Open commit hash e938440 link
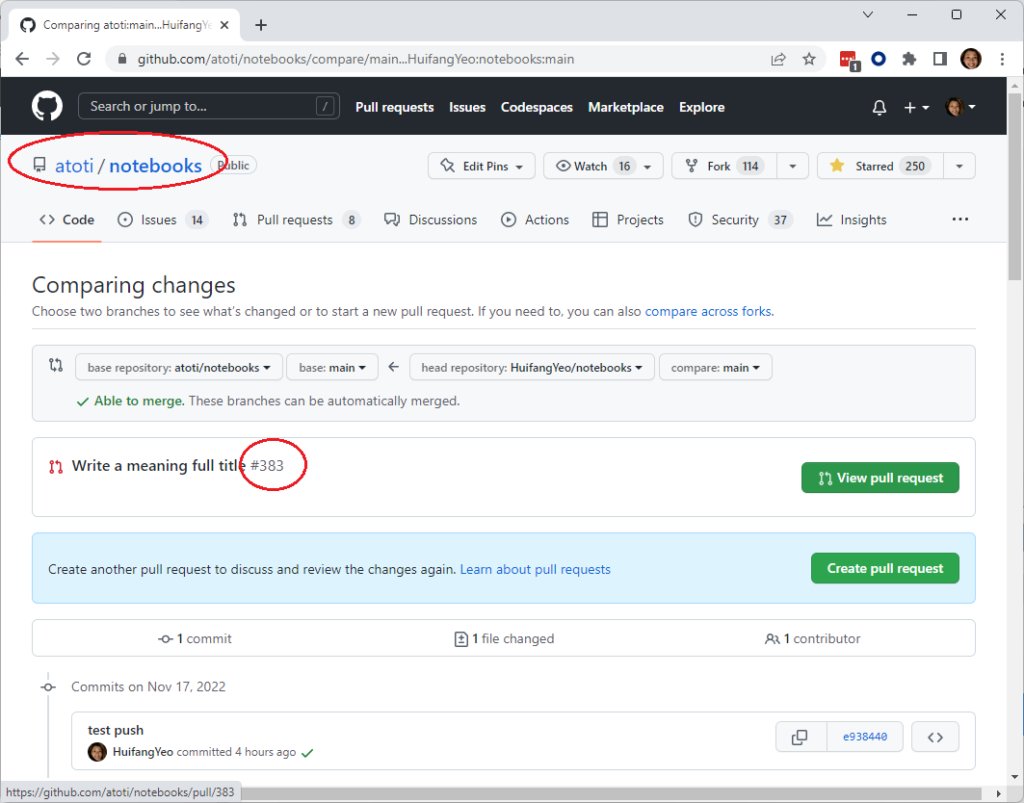The image size is (1024, 803). [865, 737]
